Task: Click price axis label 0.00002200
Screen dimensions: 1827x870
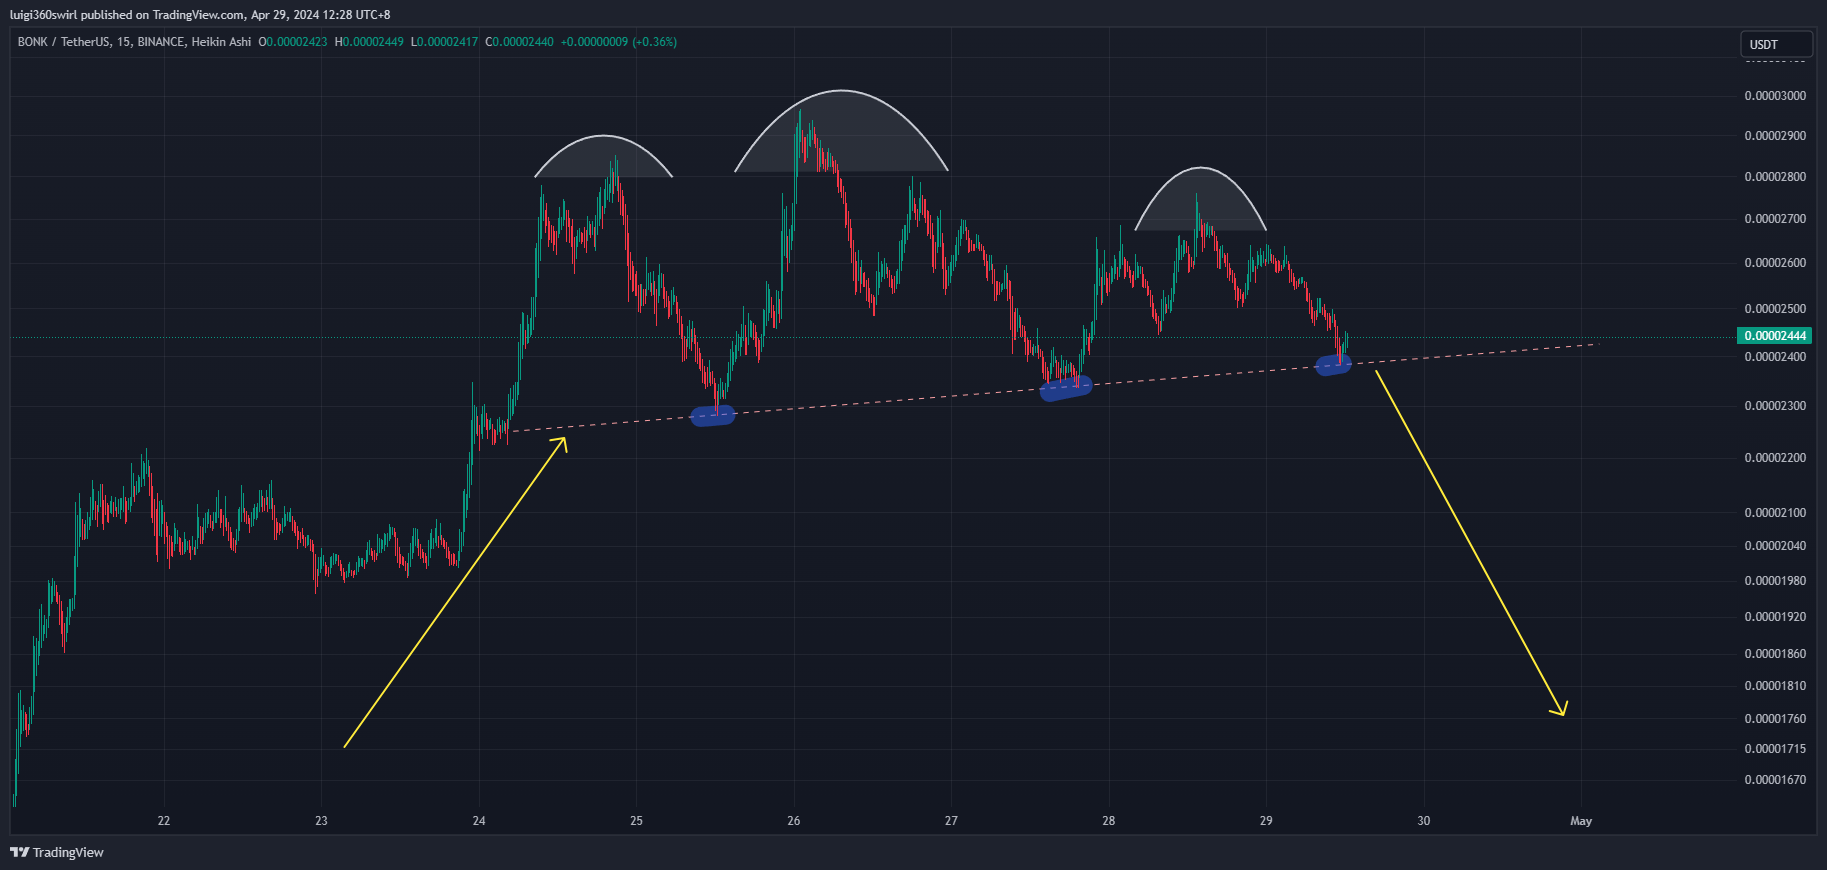Action: pos(1775,458)
